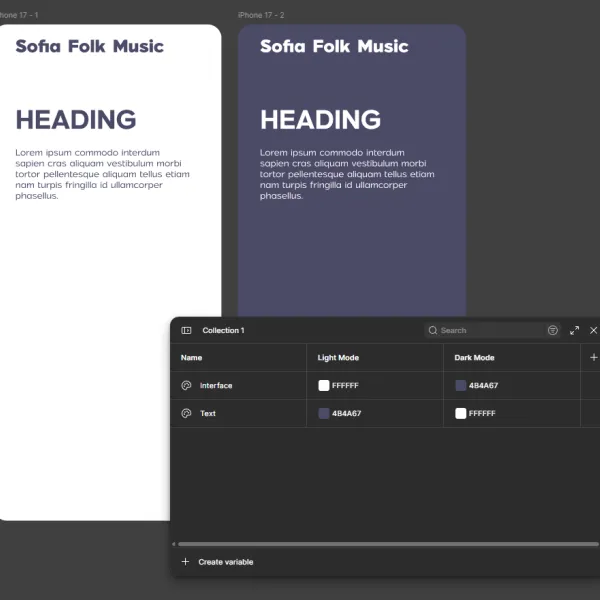Select HEADING text in dark frame

[x=320, y=119]
